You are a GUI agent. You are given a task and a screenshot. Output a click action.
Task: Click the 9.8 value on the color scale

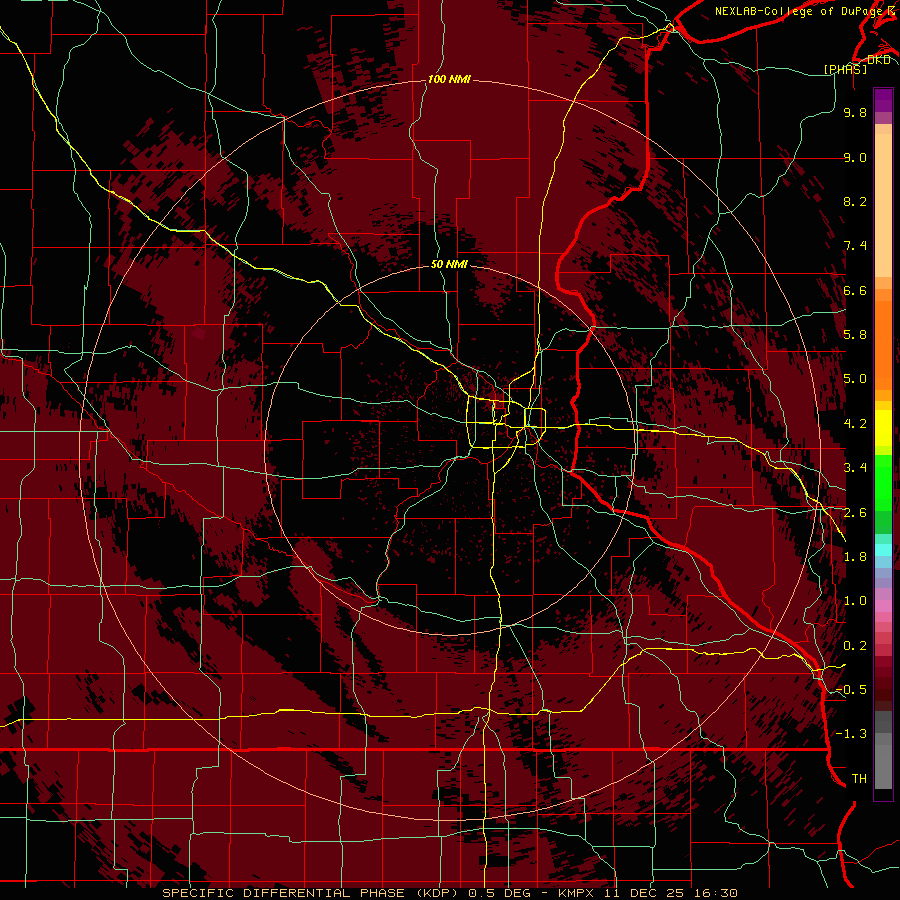pyautogui.click(x=855, y=112)
